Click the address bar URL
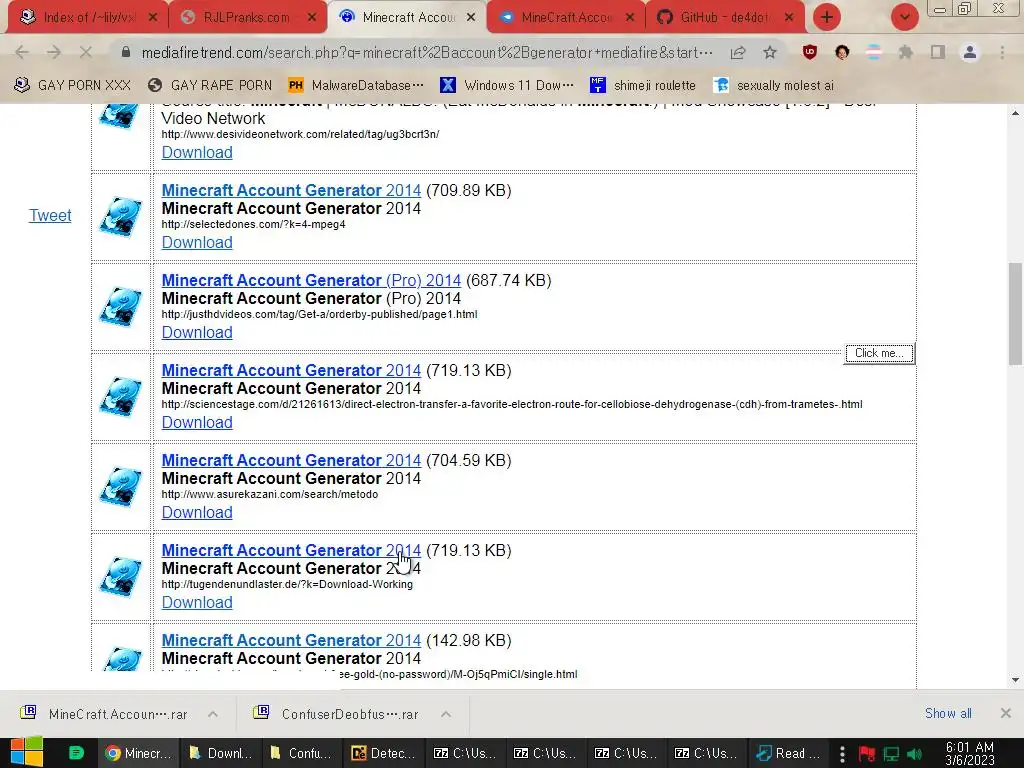Image resolution: width=1024 pixels, height=768 pixels. (x=427, y=52)
